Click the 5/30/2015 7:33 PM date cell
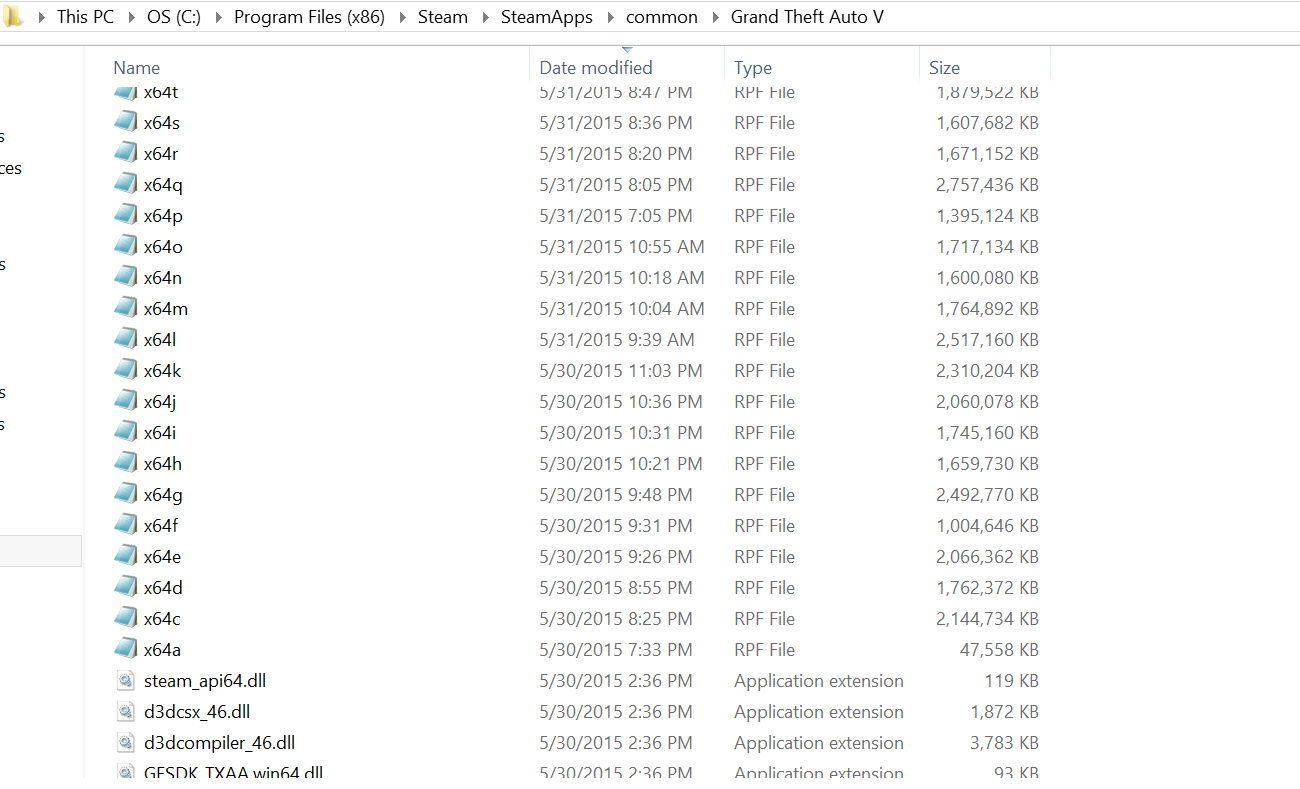 pyautogui.click(x=616, y=650)
